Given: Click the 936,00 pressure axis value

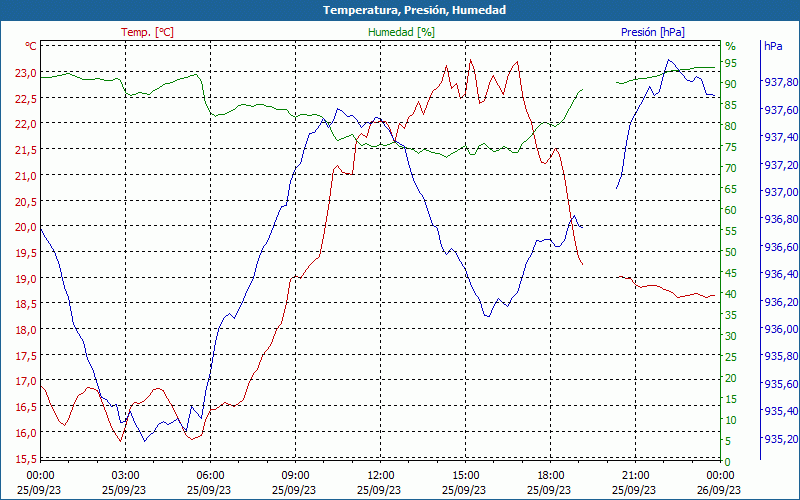Looking at the screenshot, I should [781, 329].
